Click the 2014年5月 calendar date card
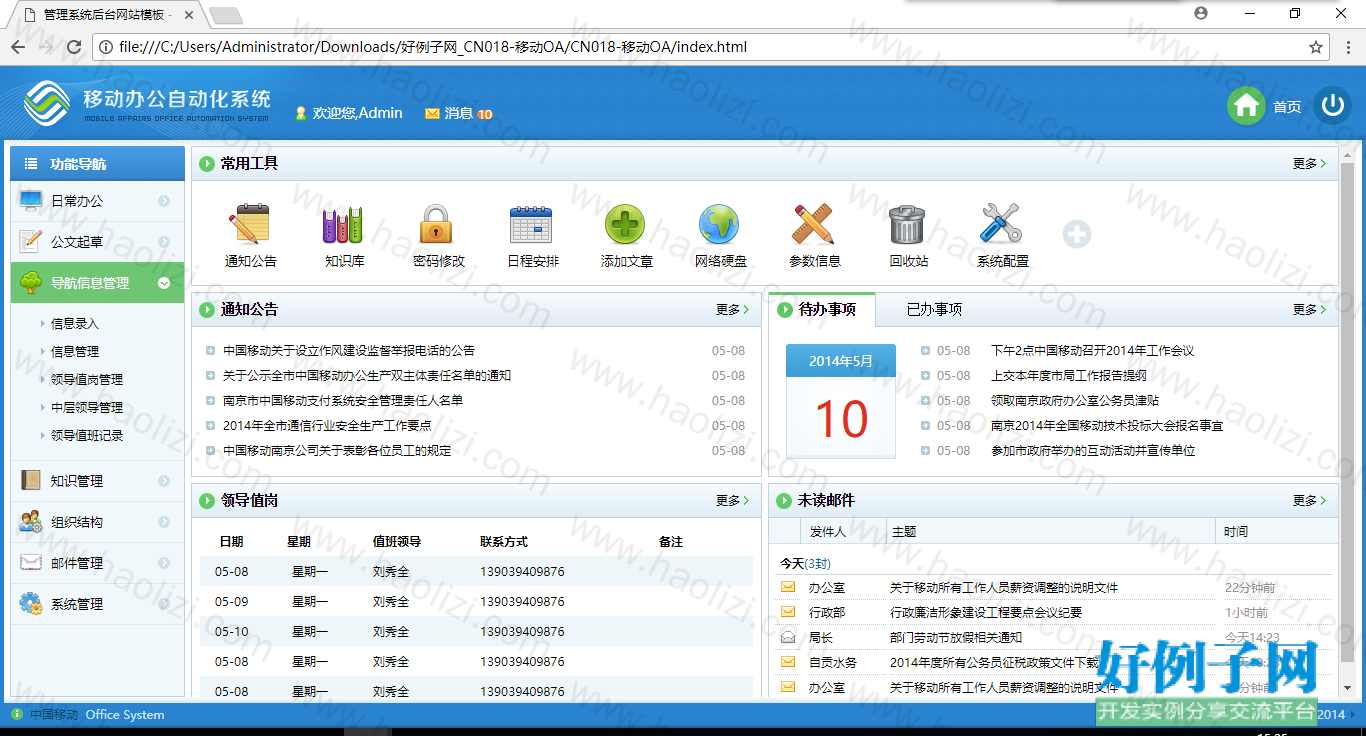Screen dimensions: 1366x736 841,402
